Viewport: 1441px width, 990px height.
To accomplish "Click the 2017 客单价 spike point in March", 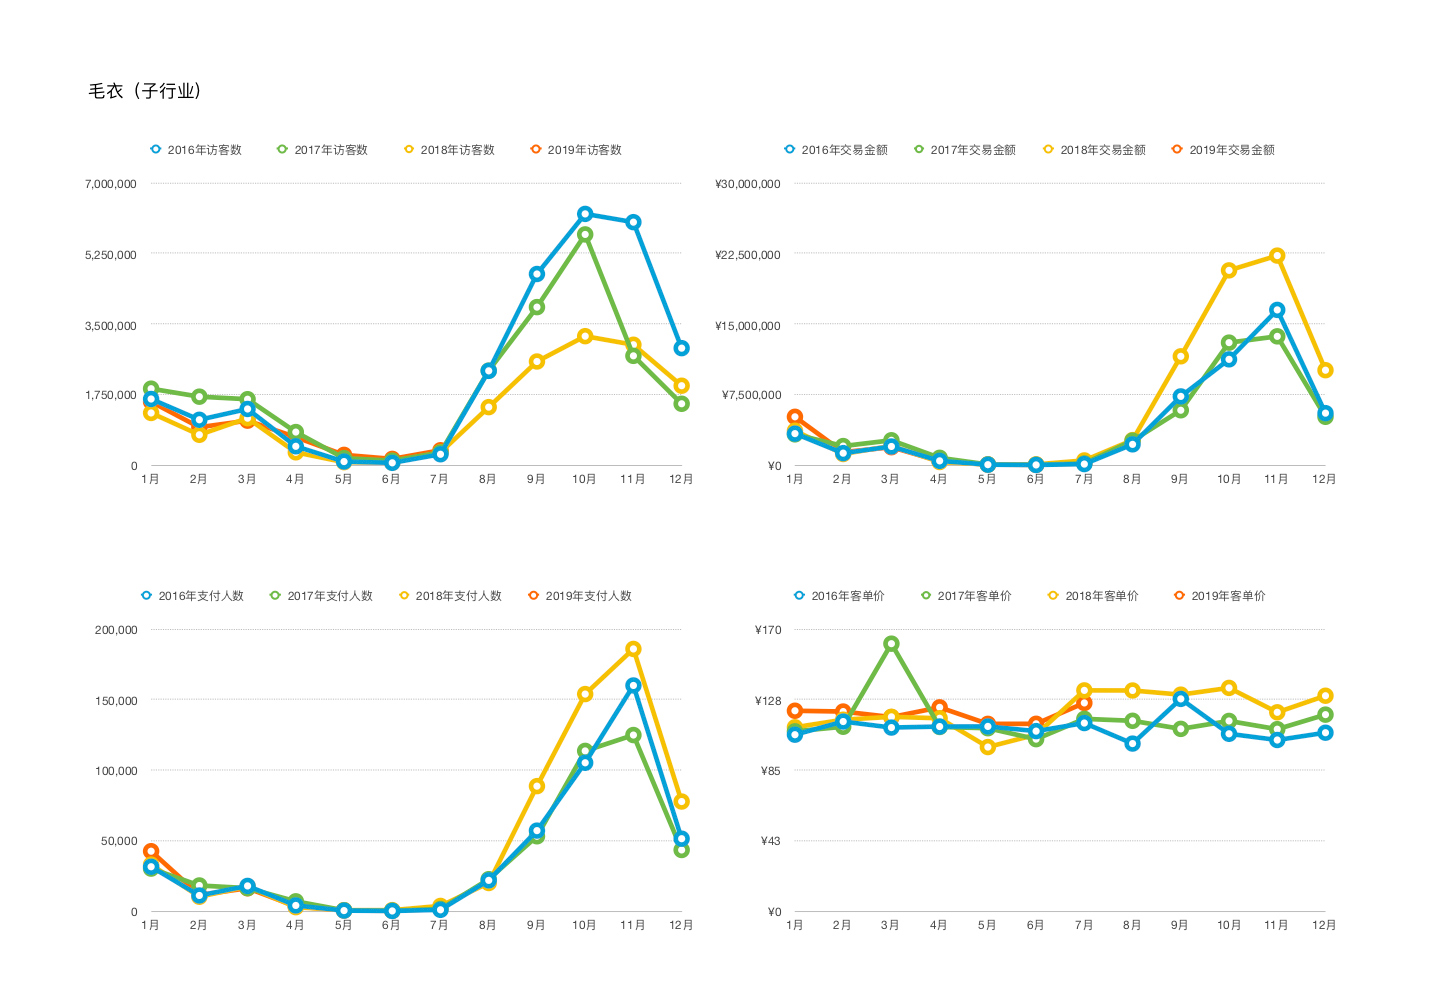I will click(x=891, y=644).
